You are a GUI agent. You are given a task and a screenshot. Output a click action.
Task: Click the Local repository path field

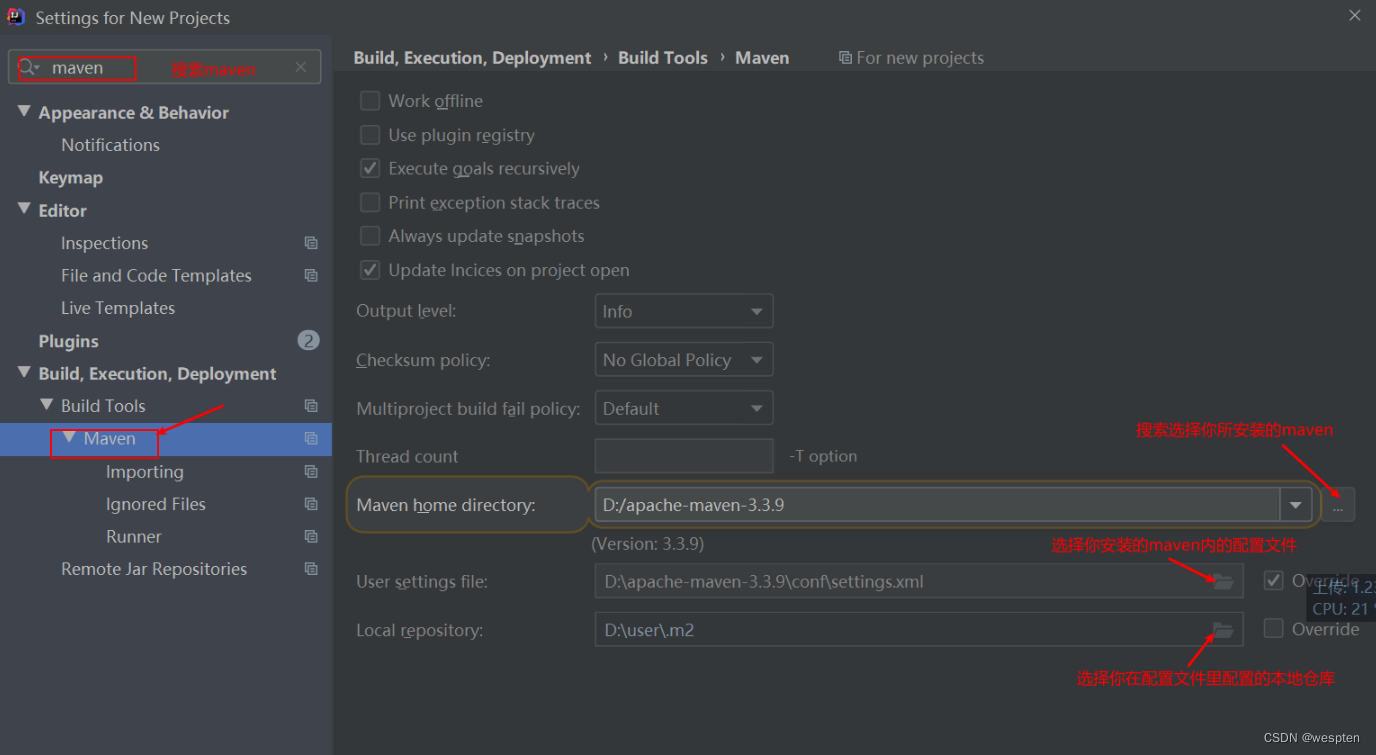(919, 630)
